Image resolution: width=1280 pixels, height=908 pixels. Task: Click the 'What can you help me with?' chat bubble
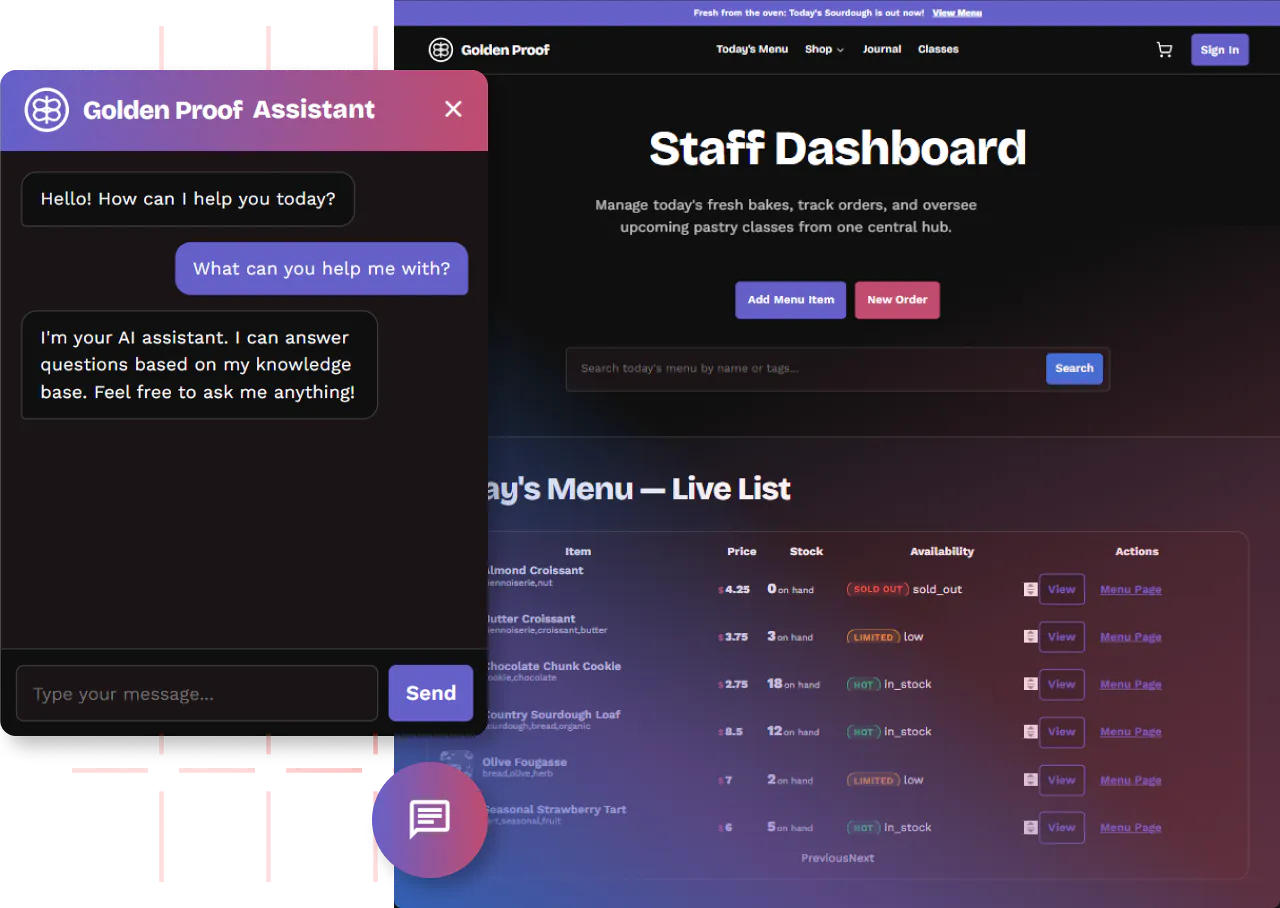(x=322, y=268)
